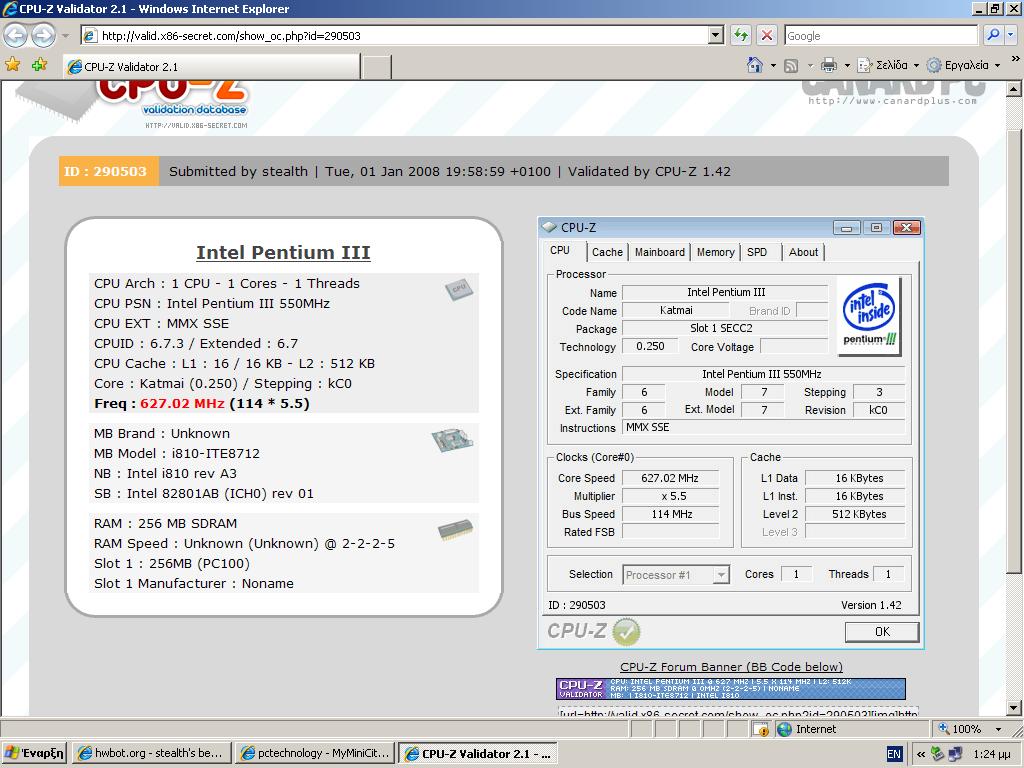Screen dimensions: 1024x768
Task: Expand the zoom level dropdown arrow
Action: tap(998, 729)
